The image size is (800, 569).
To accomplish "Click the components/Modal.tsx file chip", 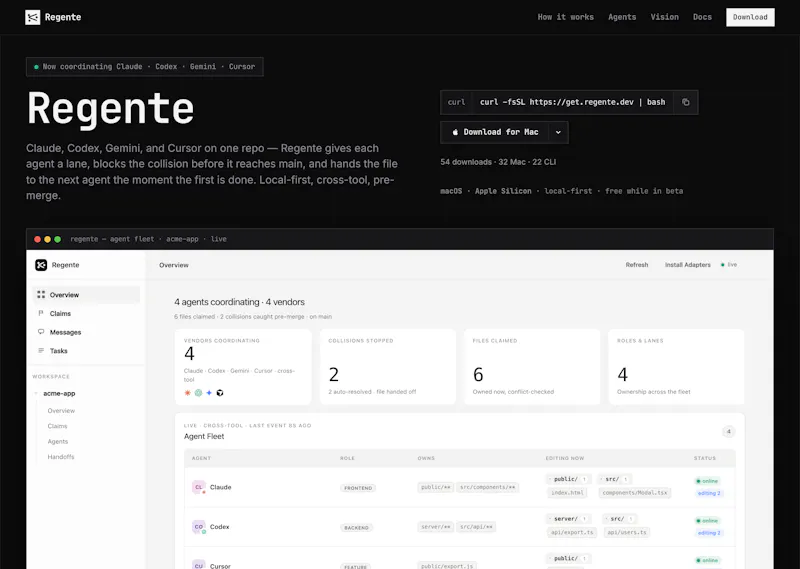I will click(x=634, y=493).
